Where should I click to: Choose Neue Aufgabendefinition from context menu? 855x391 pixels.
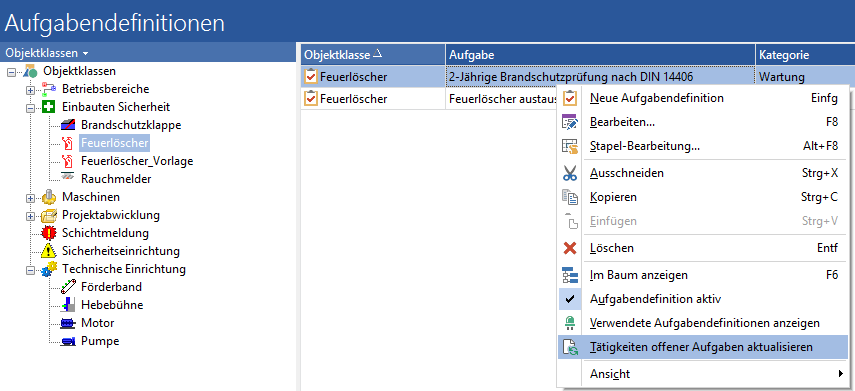[703, 98]
